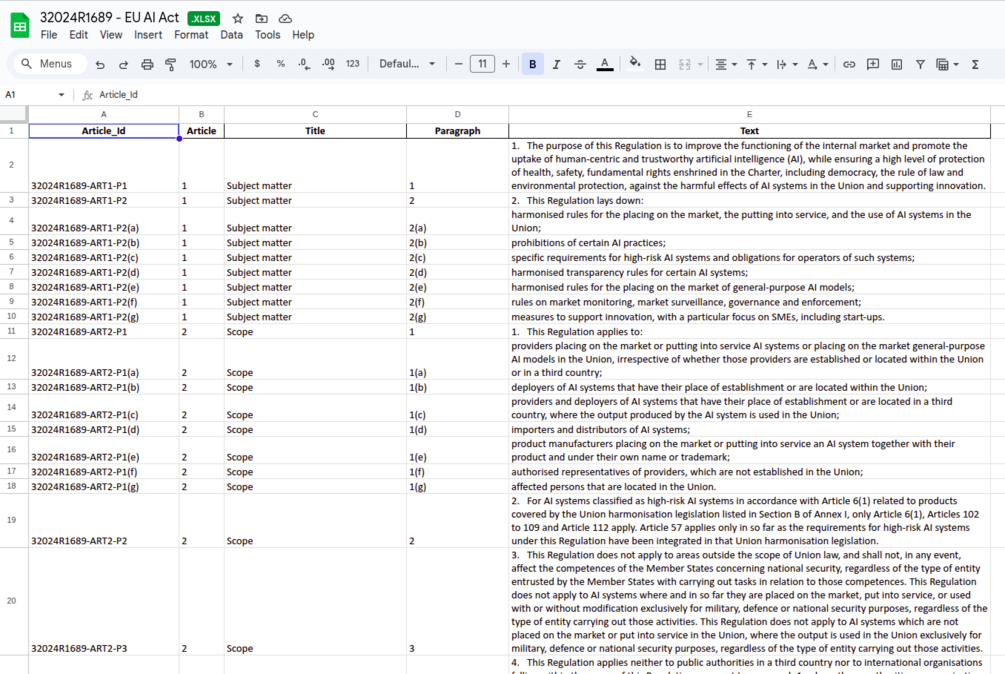Select row 12 header
Screen dimensions: 1005x674
(x=12, y=359)
